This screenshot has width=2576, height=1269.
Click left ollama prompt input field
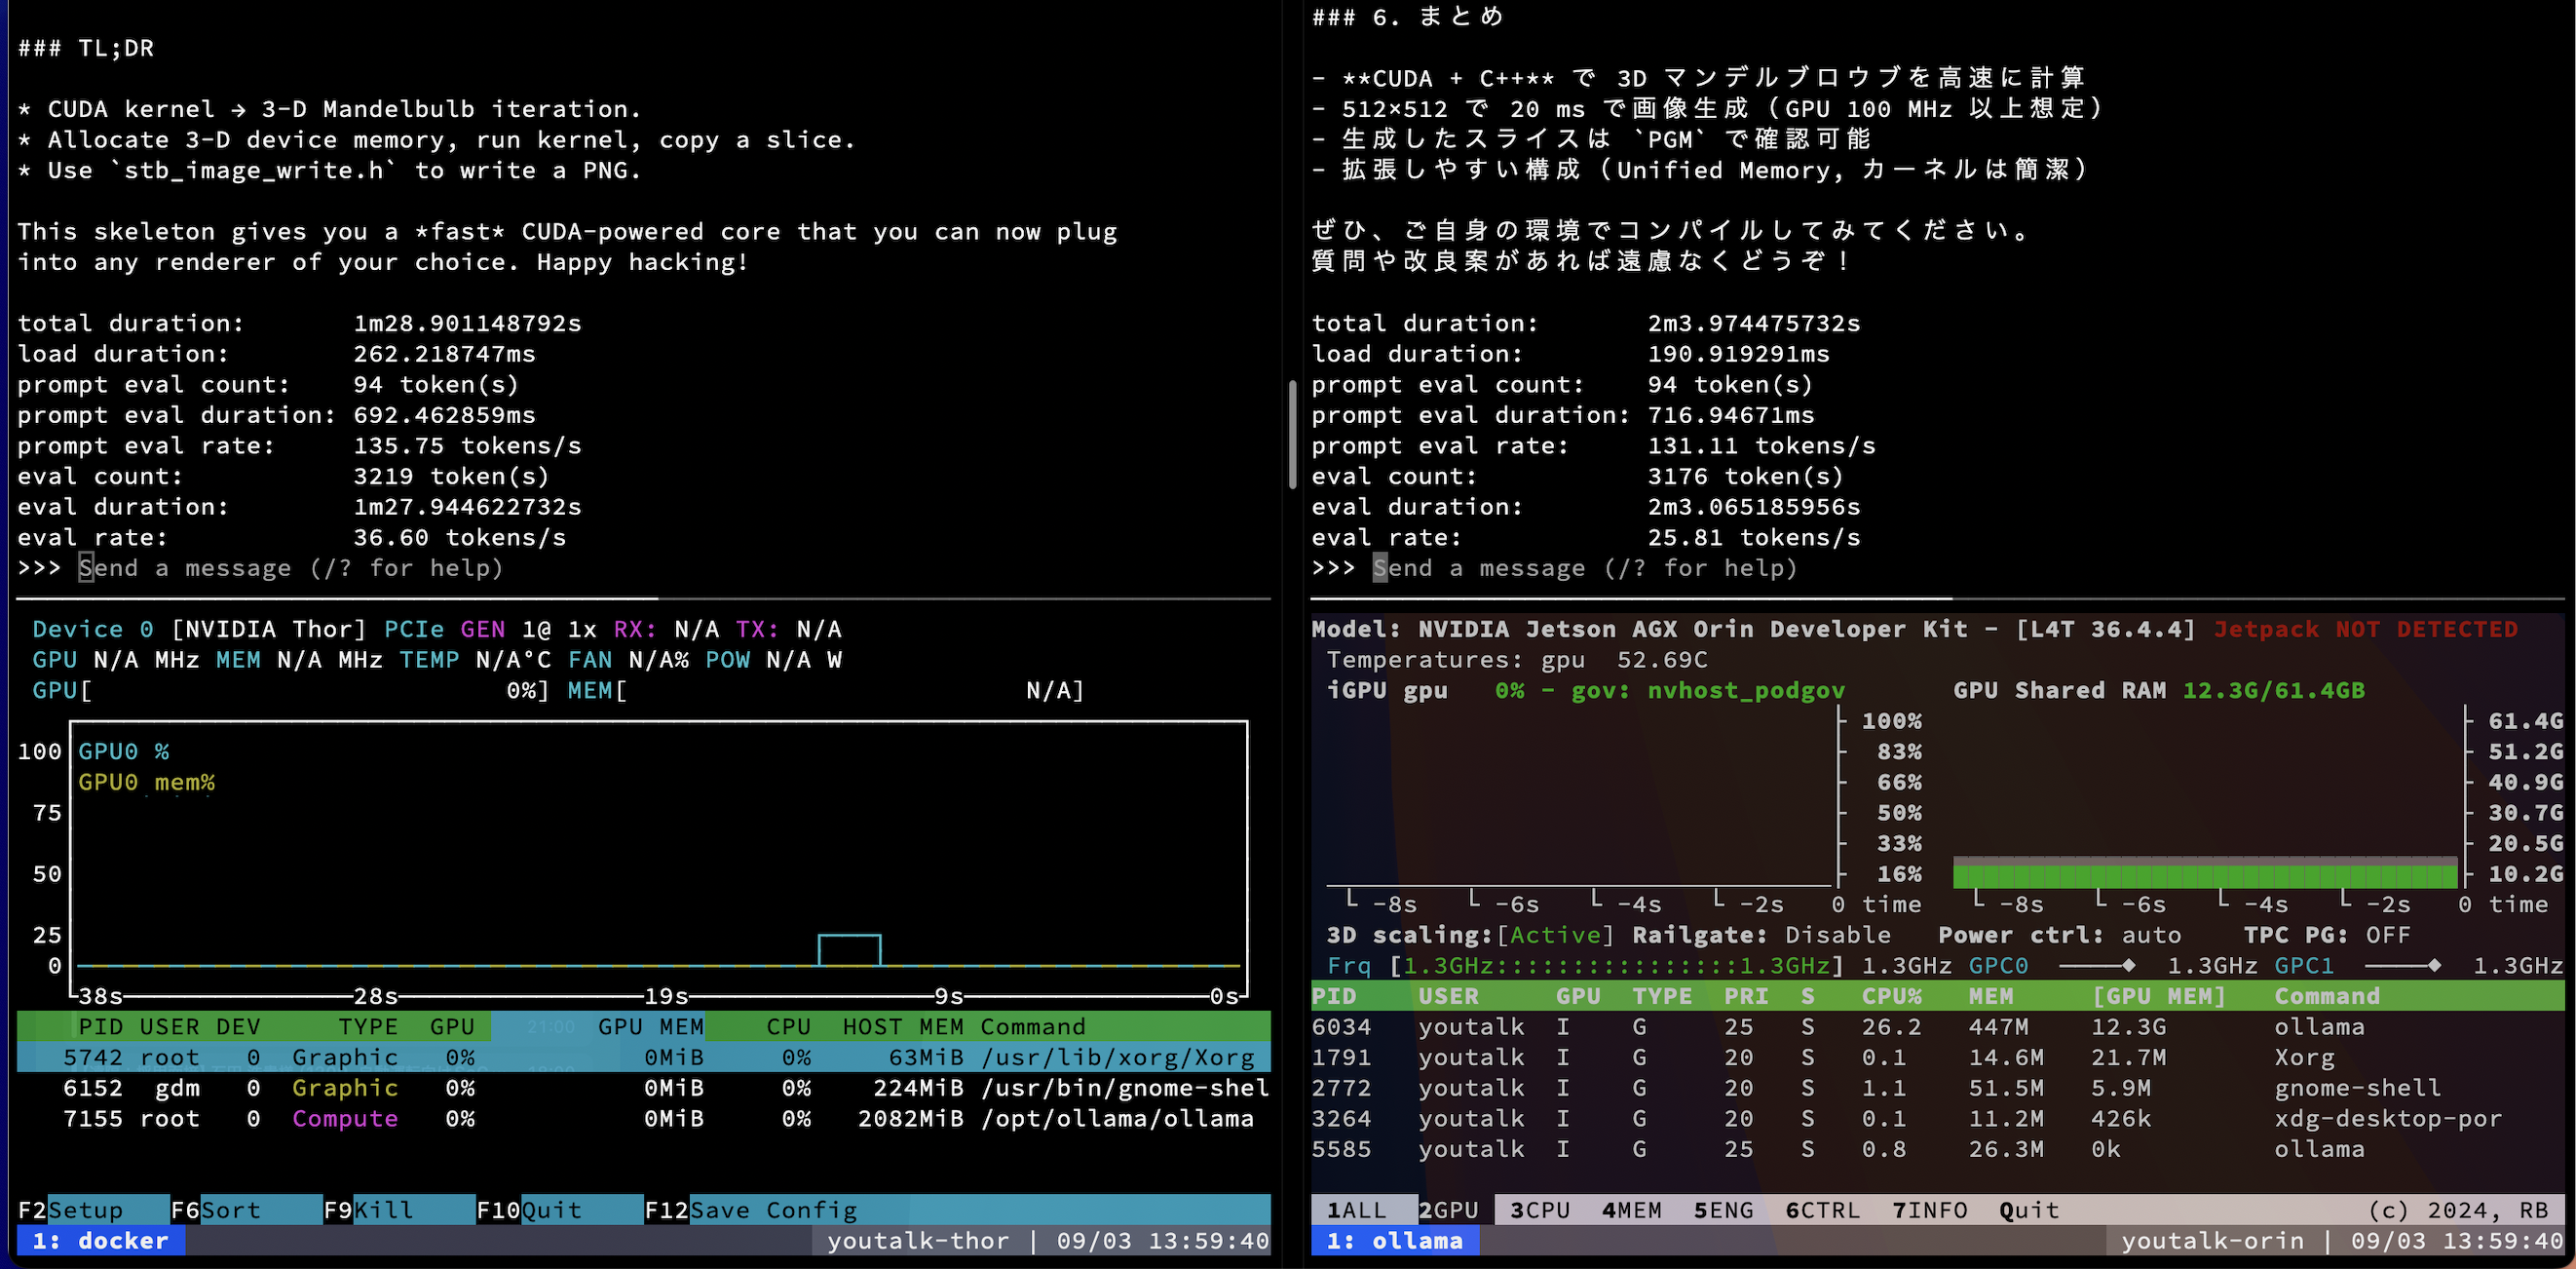point(290,568)
